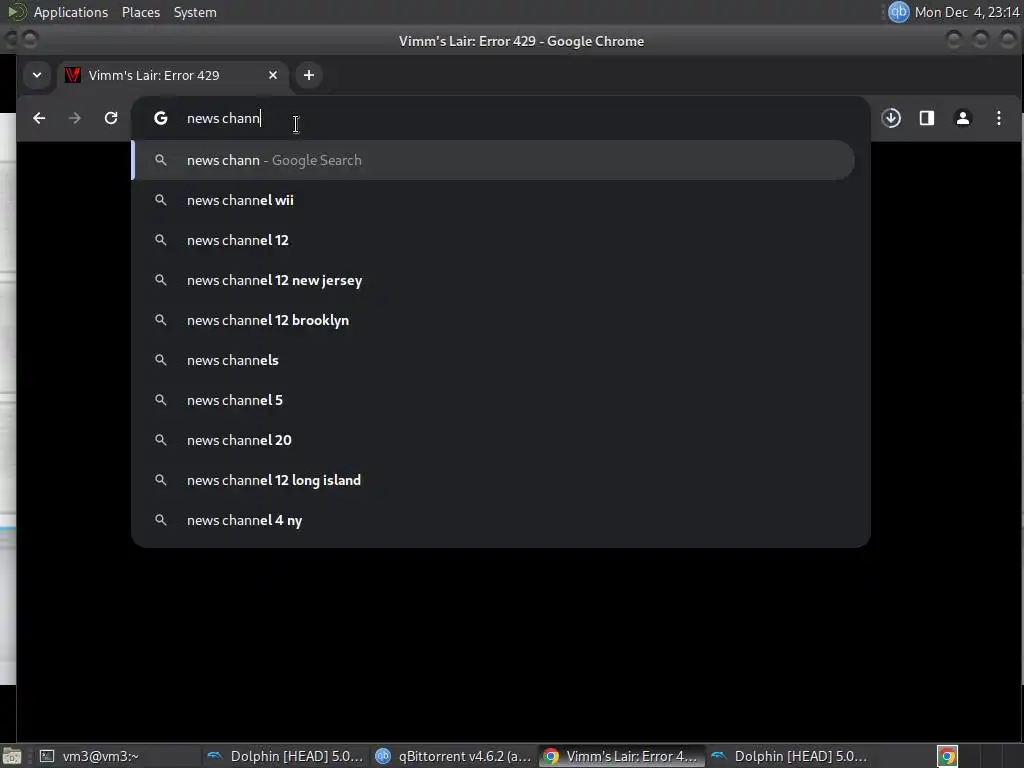Click the Google G icon in the address bar

(161, 118)
